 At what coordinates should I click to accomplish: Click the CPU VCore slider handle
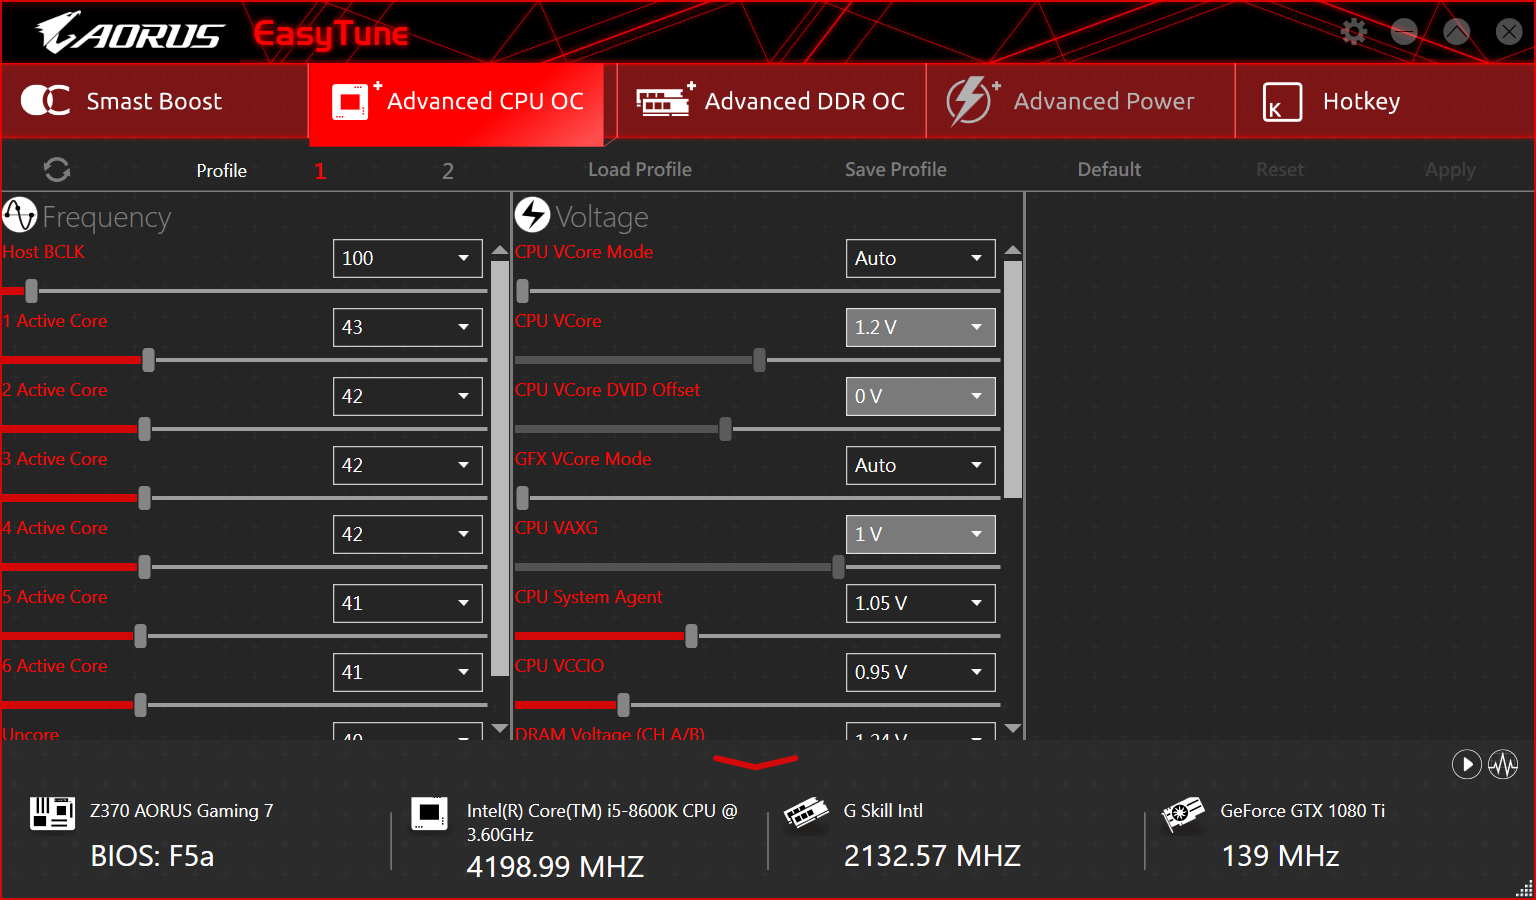[x=759, y=360]
